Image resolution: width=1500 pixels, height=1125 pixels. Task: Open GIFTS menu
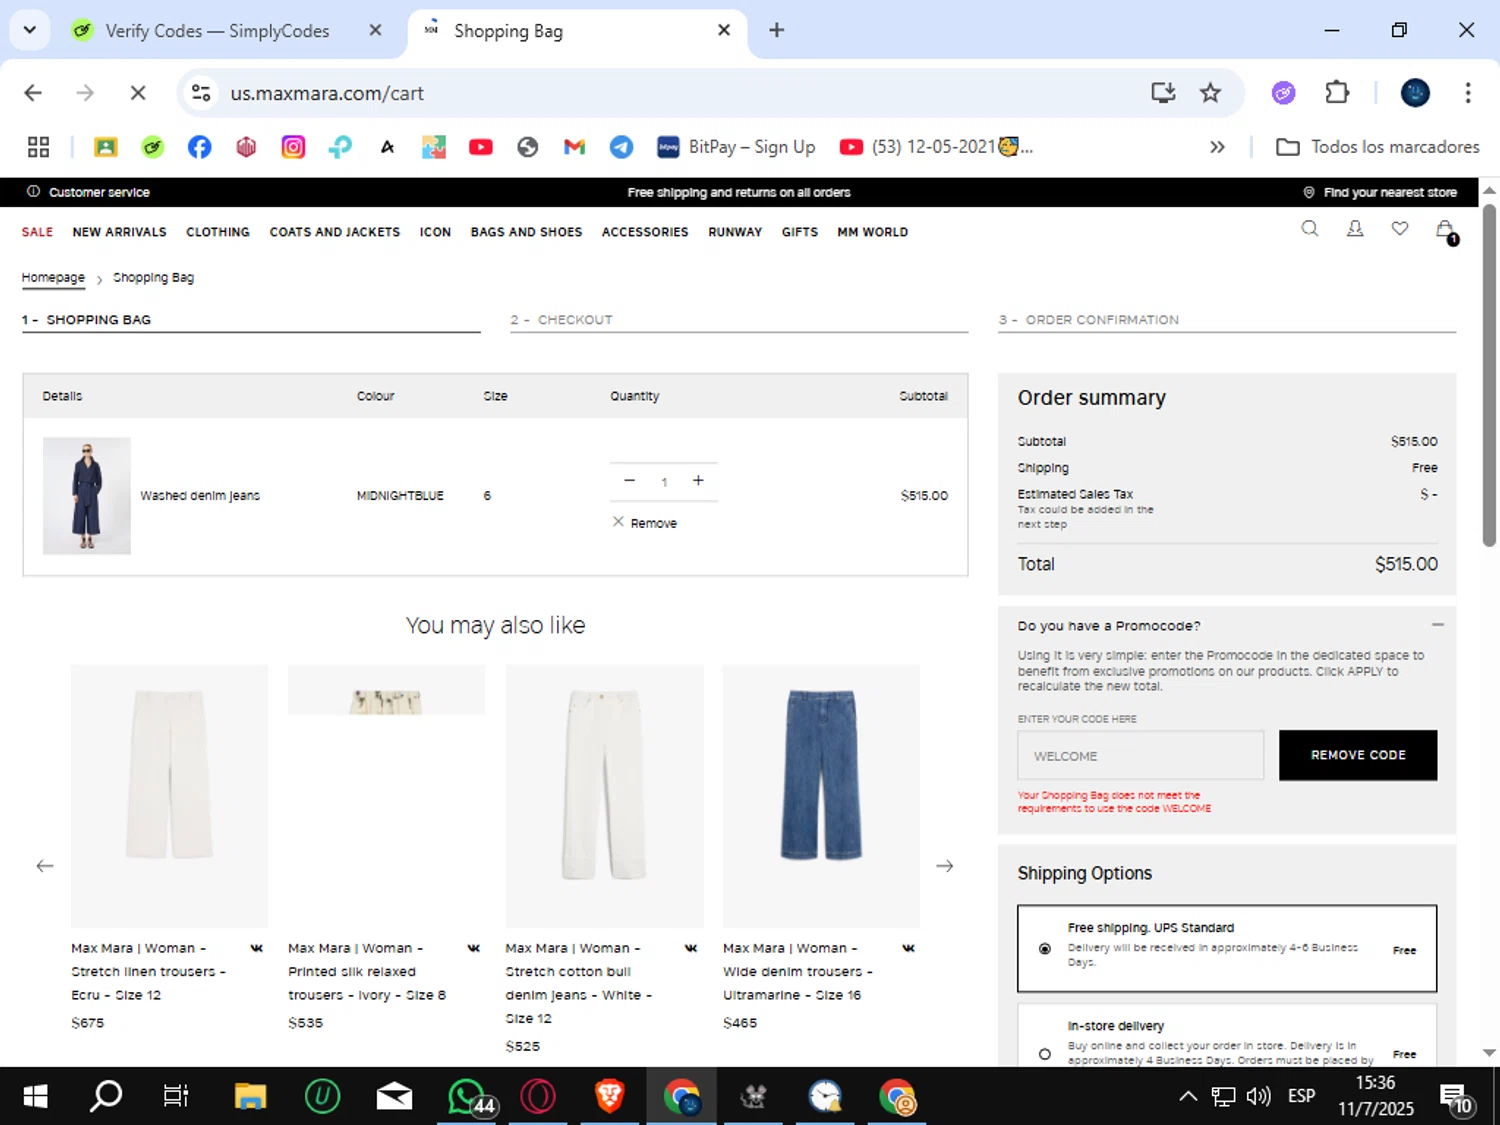pyautogui.click(x=800, y=232)
